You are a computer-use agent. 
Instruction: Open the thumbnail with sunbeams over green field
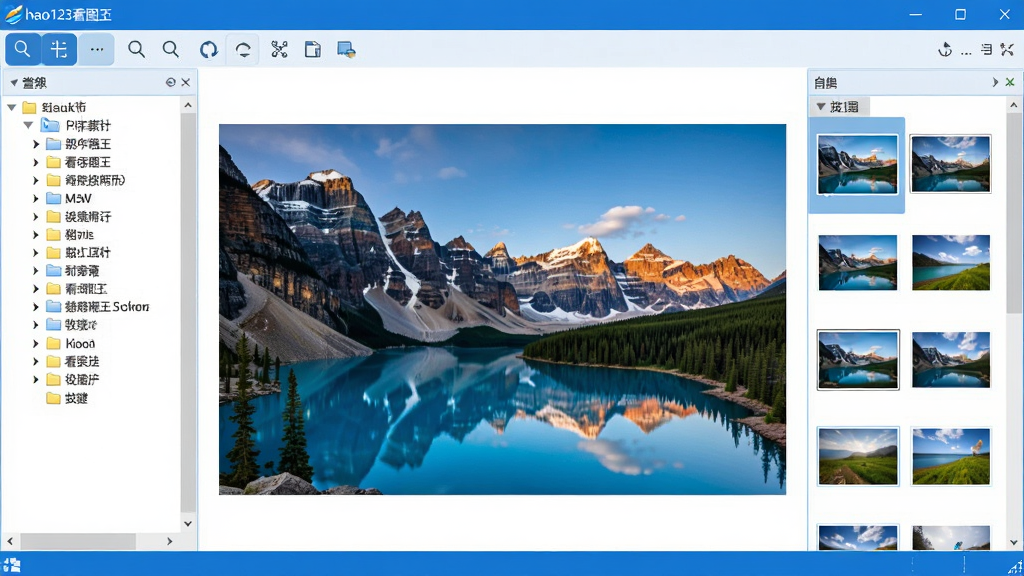pyautogui.click(x=858, y=456)
